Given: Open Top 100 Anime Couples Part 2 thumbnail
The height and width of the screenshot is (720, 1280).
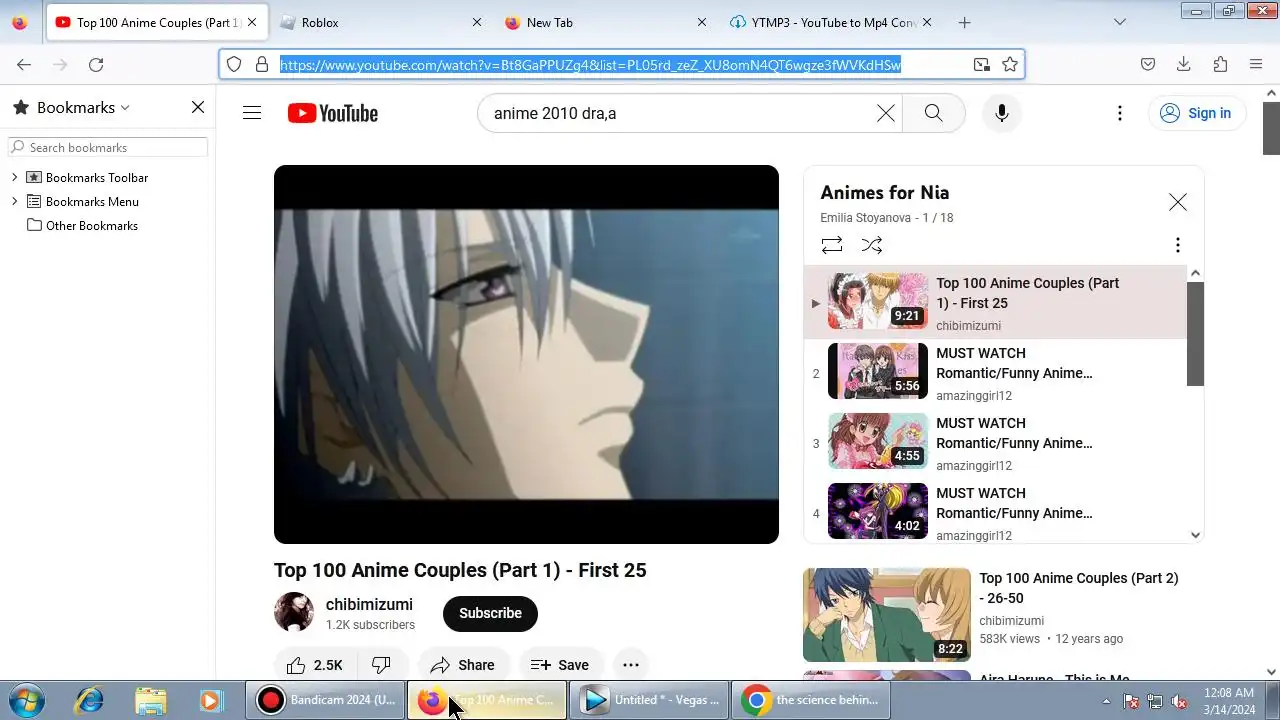Looking at the screenshot, I should point(886,615).
